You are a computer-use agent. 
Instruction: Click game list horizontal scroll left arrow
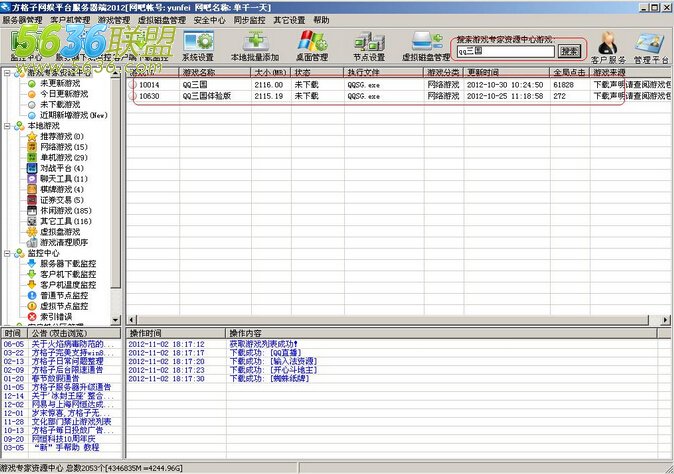coord(132,320)
